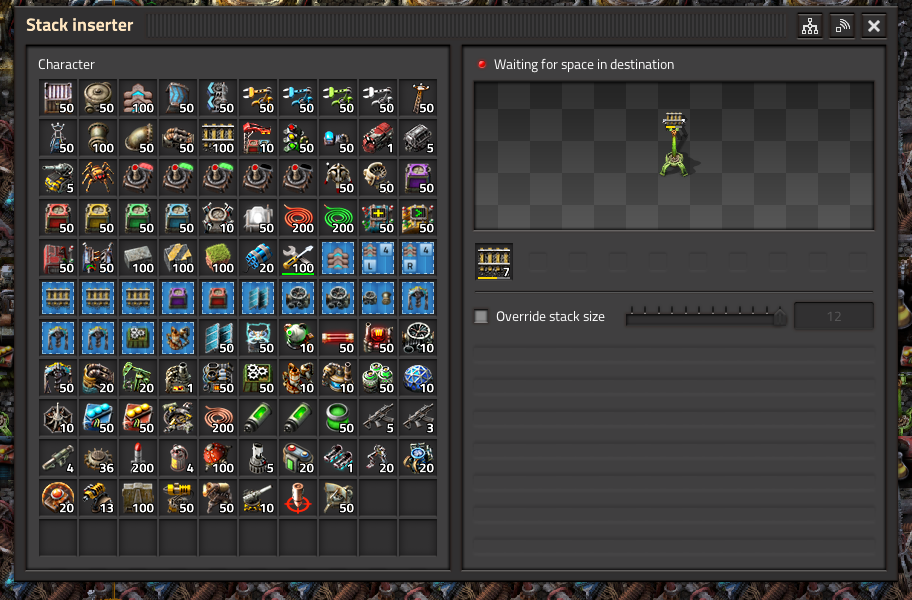Select the blue requester chest stack
912x600 pixels.
178,218
